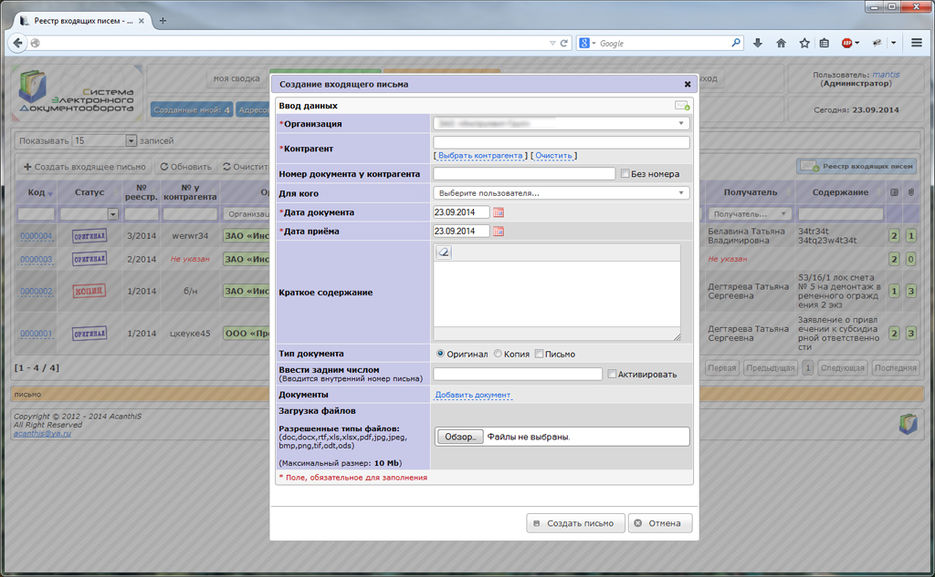Close the incoming letter creation dialog
Viewport: 935px width, 577px height.
pos(687,85)
